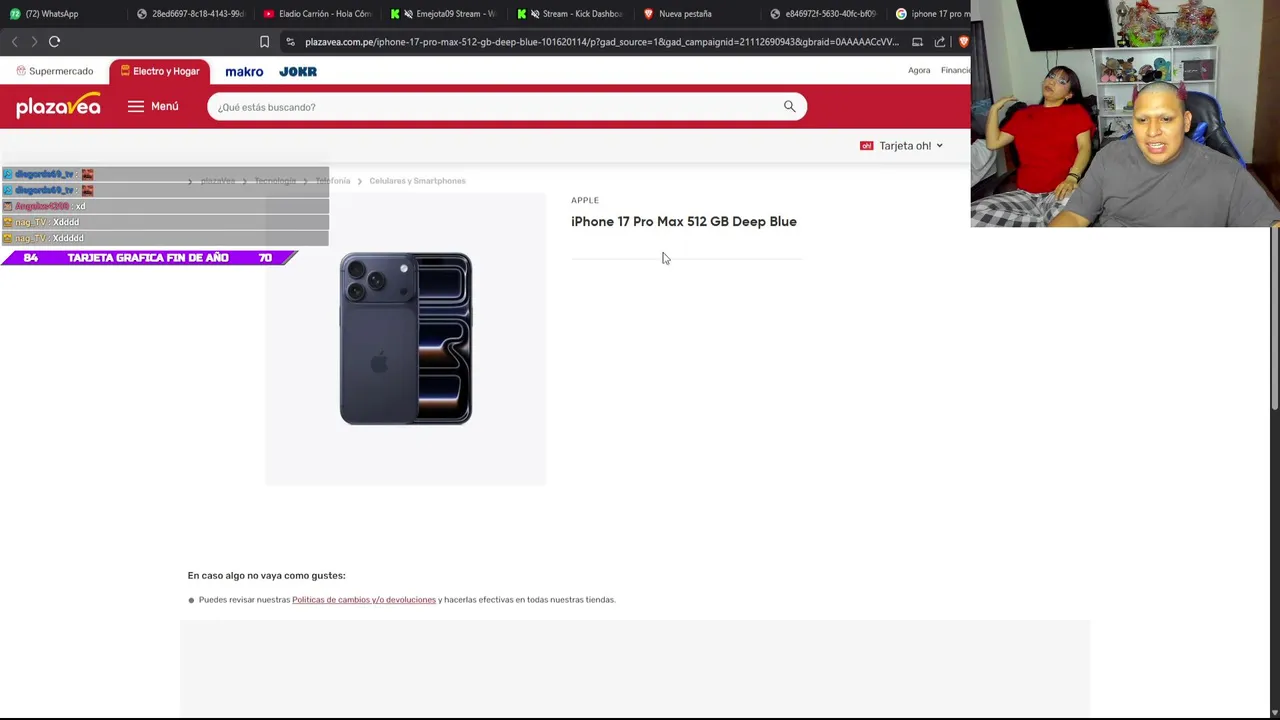Click the red oh! card icon
The height and width of the screenshot is (720, 1280).
click(x=867, y=146)
